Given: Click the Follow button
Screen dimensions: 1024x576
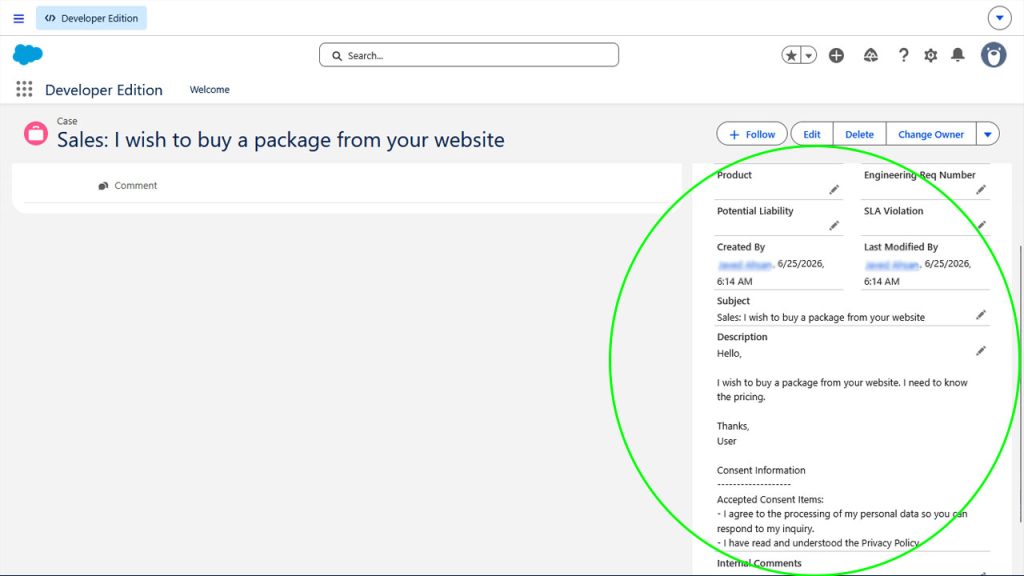Looking at the screenshot, I should pos(752,135).
